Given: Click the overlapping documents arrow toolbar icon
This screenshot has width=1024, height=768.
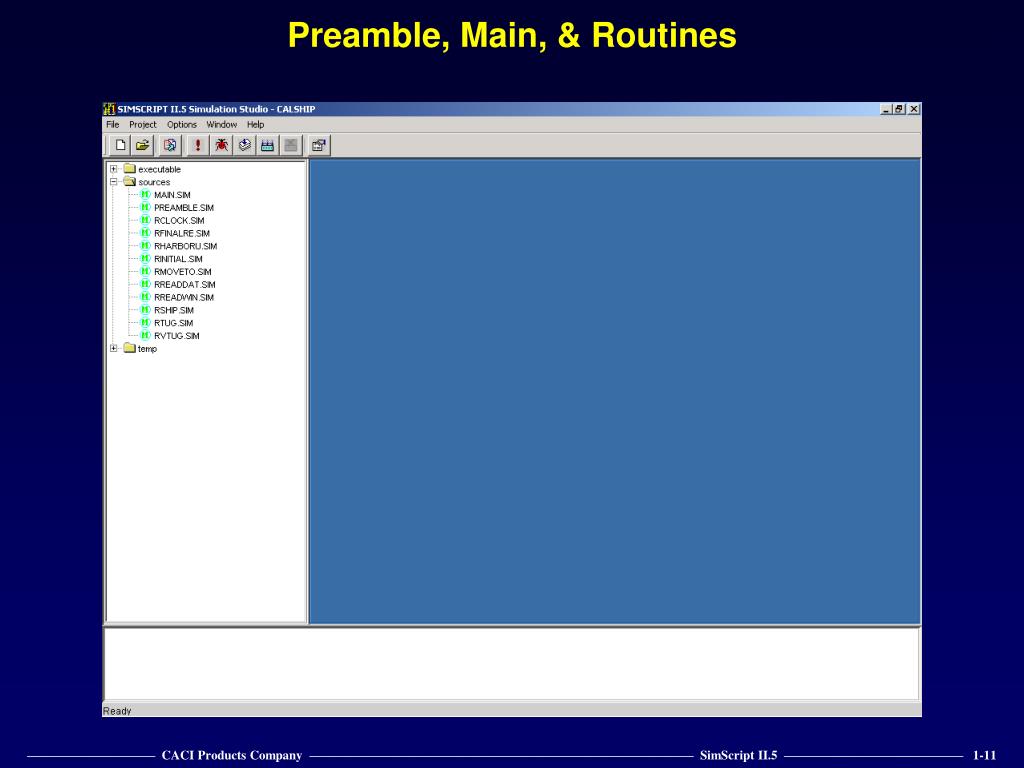Looking at the screenshot, I should pyautogui.click(x=170, y=145).
